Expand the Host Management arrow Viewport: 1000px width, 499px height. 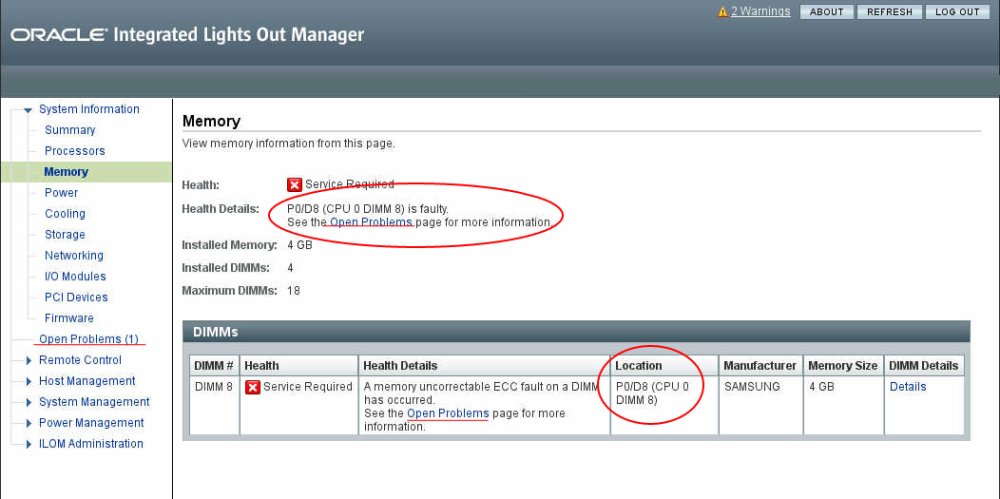pyautogui.click(x=29, y=382)
